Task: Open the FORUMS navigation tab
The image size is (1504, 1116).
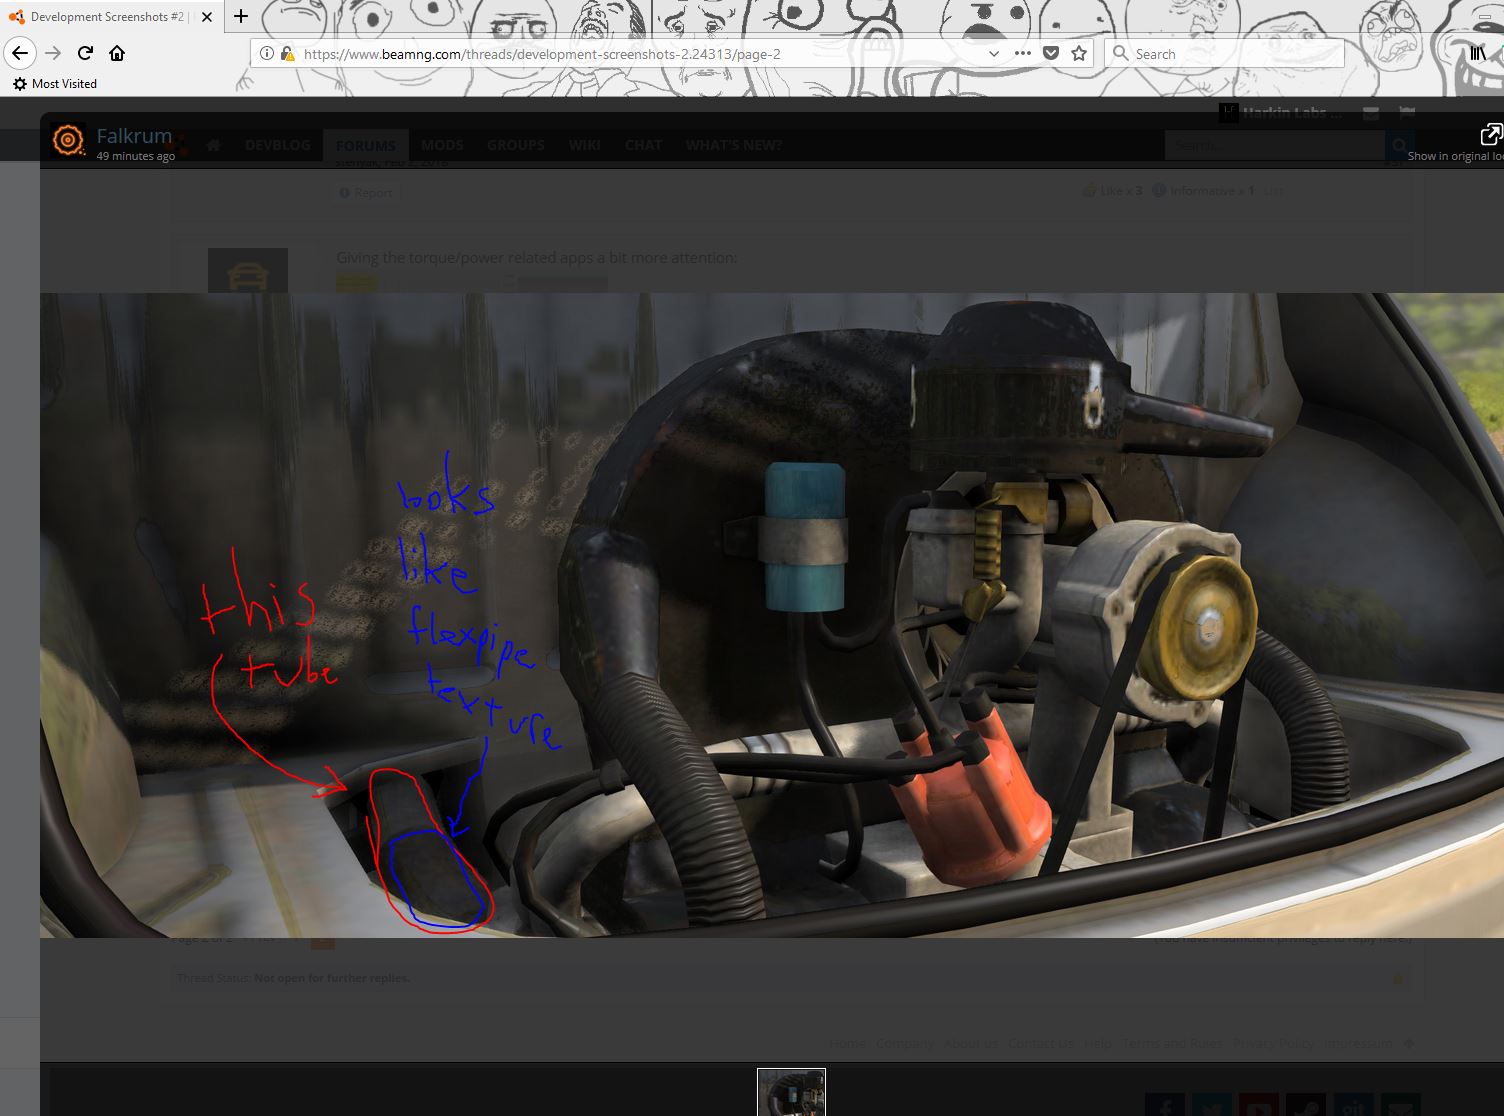Action: coord(365,145)
